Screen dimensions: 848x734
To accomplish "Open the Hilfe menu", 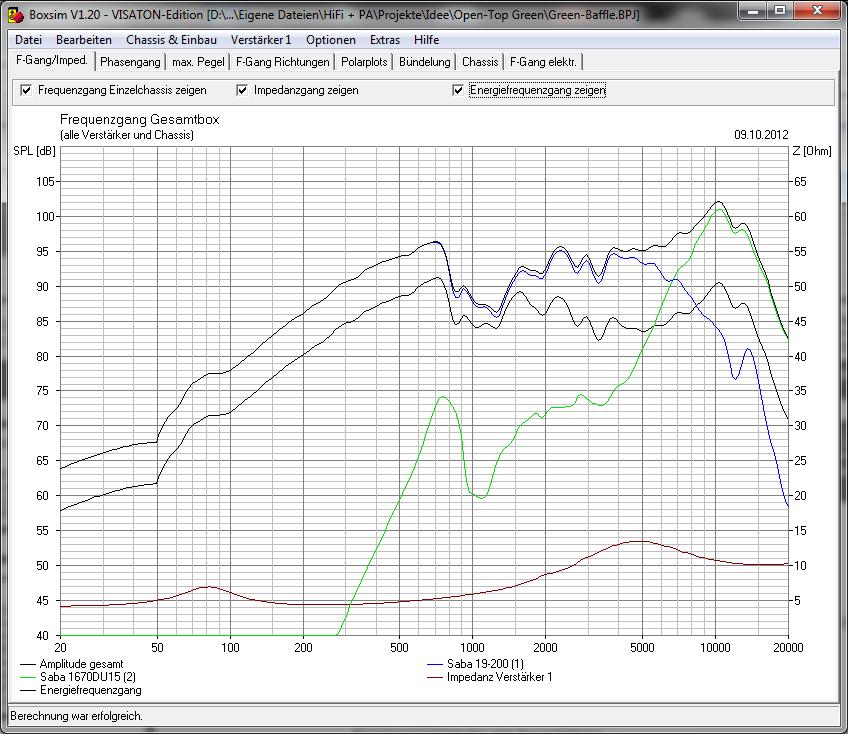I will click(x=427, y=40).
